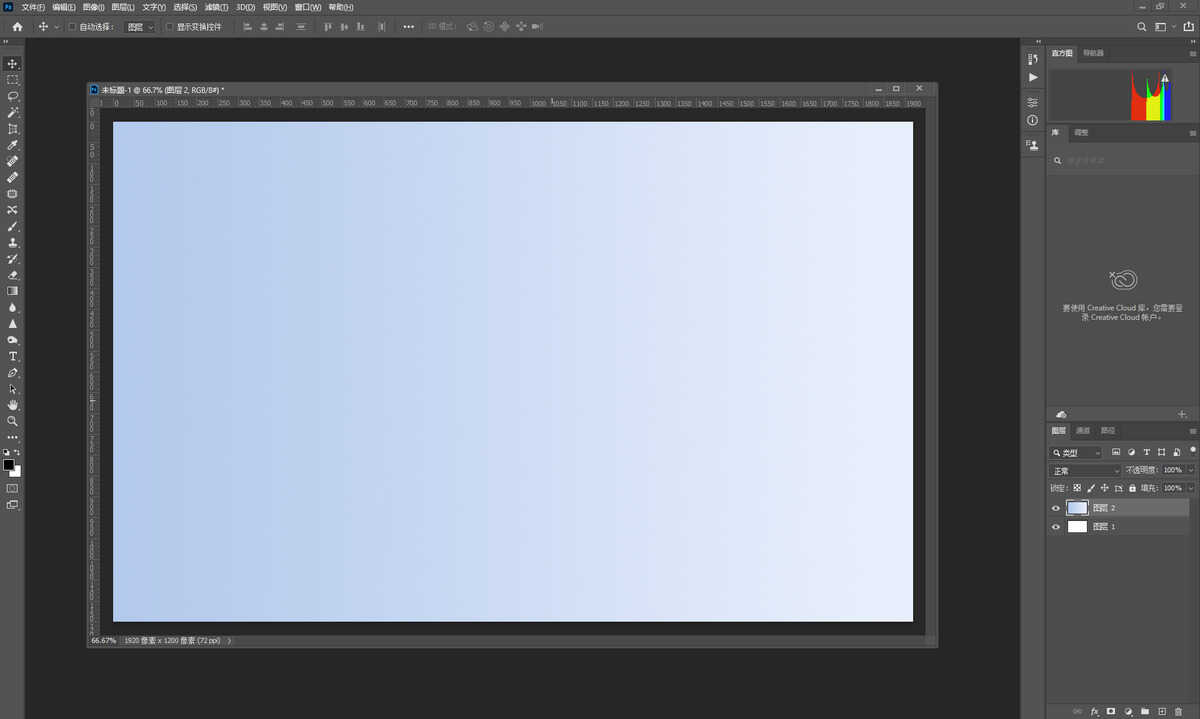
Task: Open the Edit Toolbar three-dots icon
Action: click(13, 437)
